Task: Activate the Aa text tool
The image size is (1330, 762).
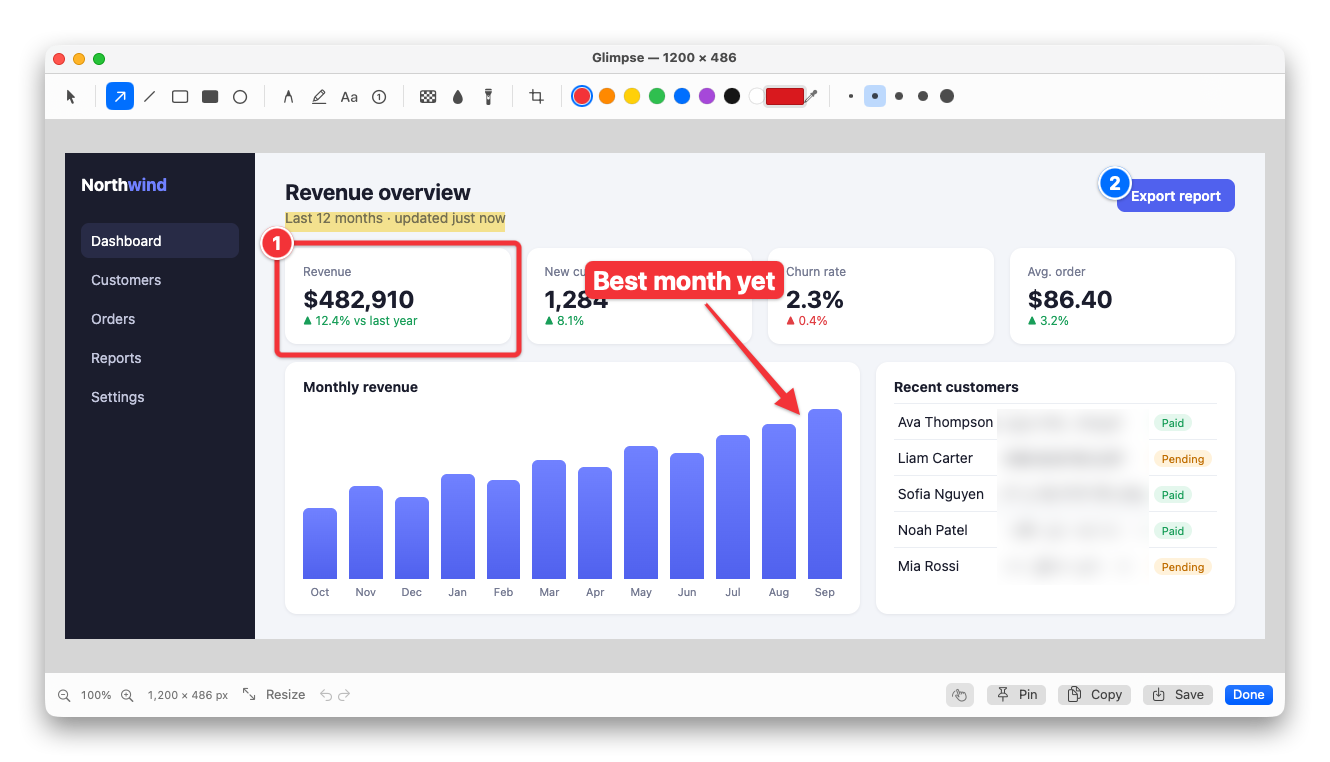Action: [x=349, y=97]
